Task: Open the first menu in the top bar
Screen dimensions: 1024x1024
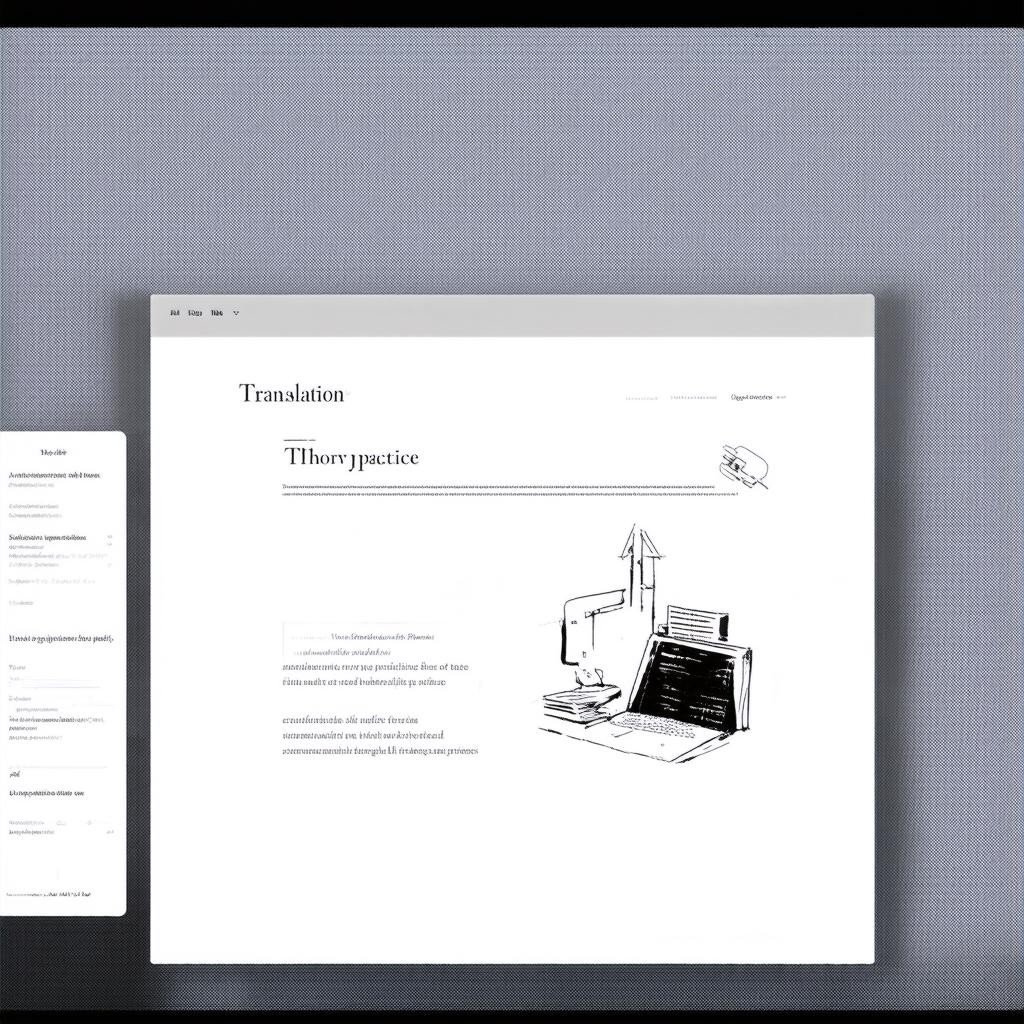Action: (x=175, y=313)
